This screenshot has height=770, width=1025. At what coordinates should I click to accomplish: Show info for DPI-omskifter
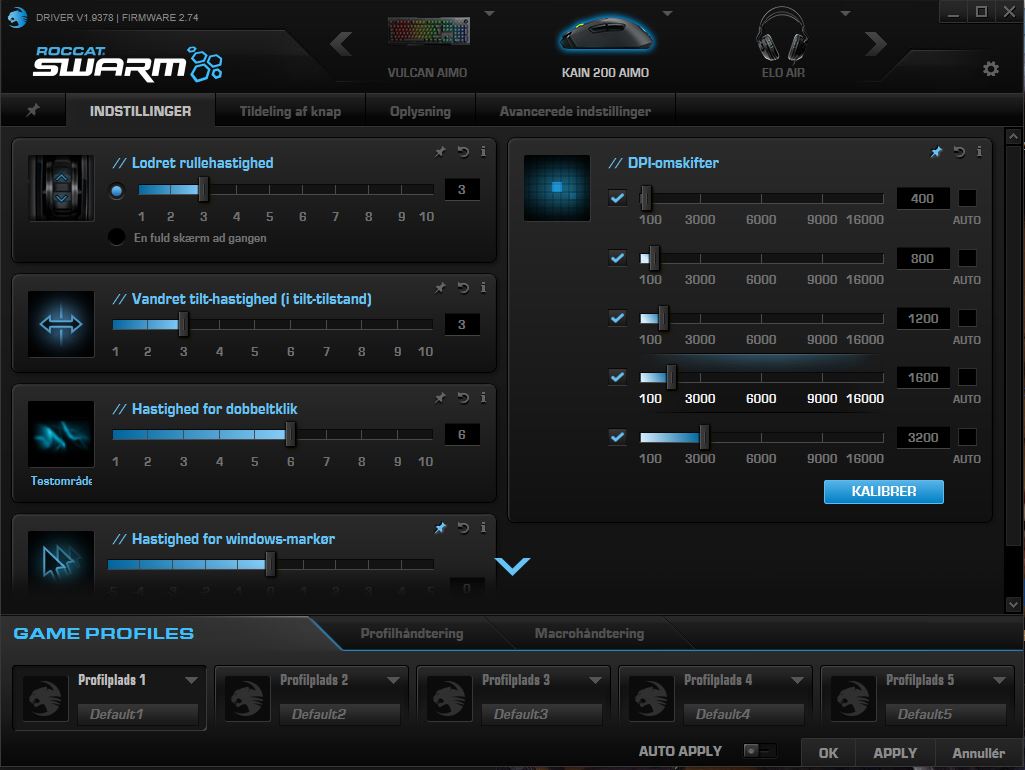979,152
